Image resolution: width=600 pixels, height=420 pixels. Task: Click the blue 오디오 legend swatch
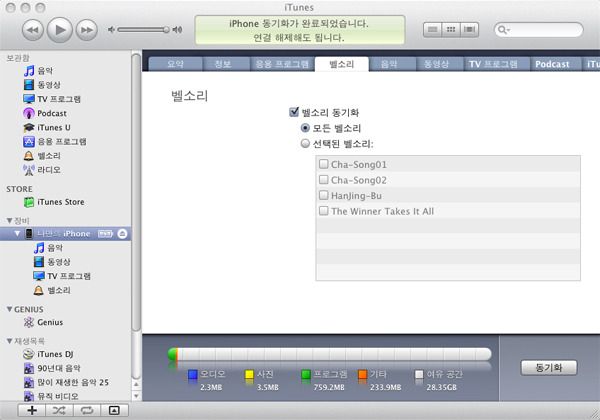pyautogui.click(x=193, y=374)
